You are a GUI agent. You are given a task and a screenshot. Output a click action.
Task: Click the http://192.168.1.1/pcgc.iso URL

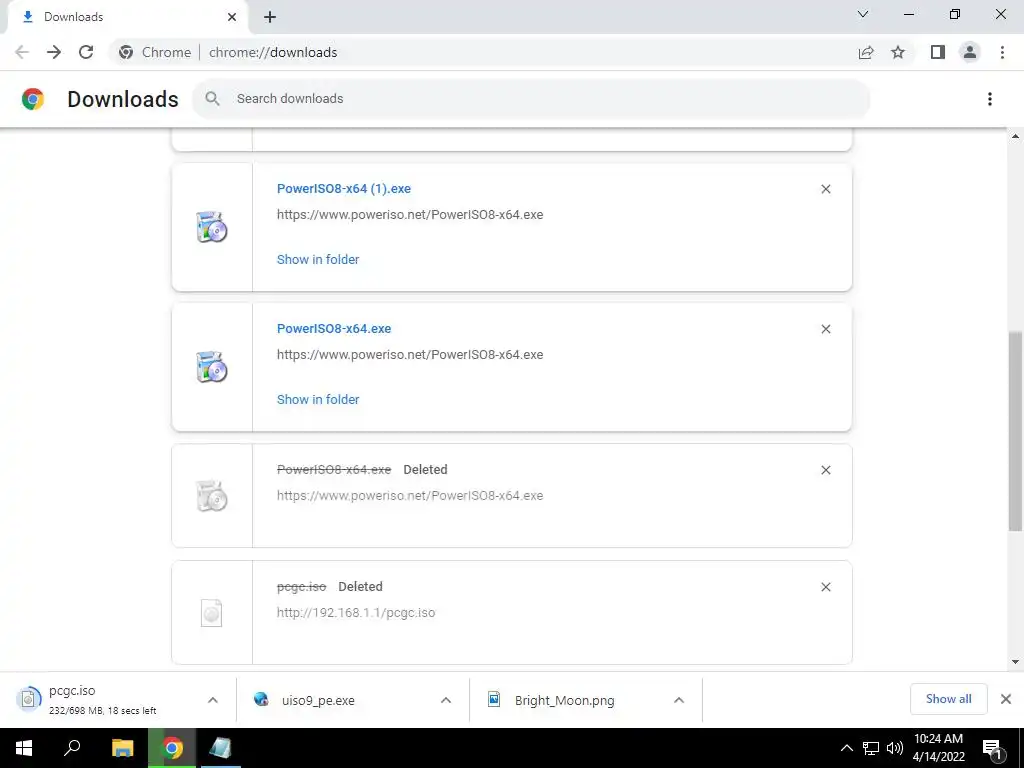click(356, 613)
